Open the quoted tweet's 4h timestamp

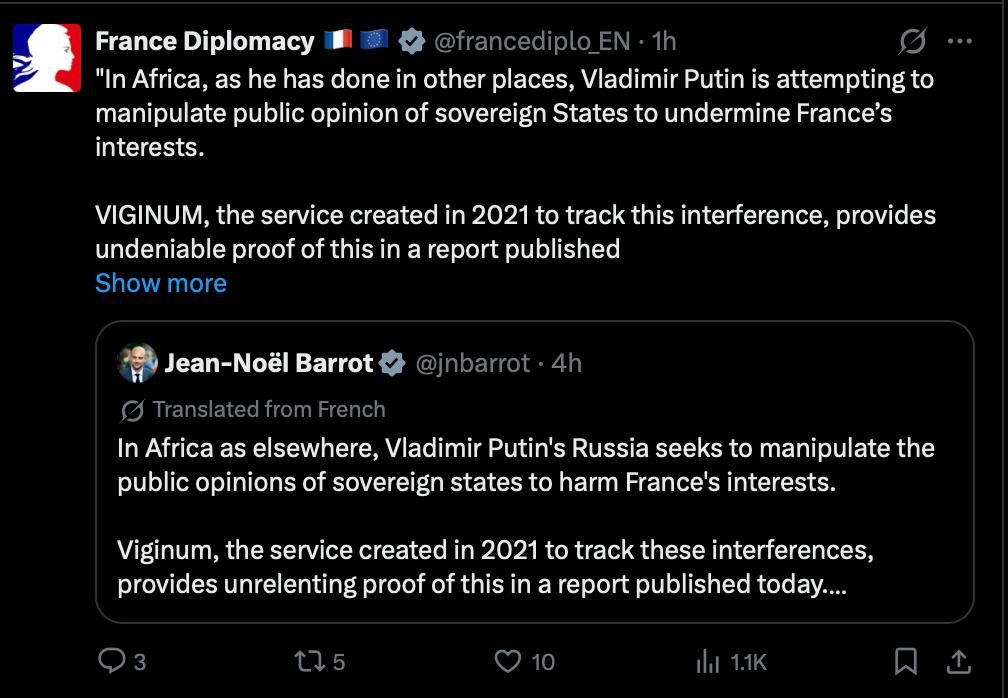566,364
